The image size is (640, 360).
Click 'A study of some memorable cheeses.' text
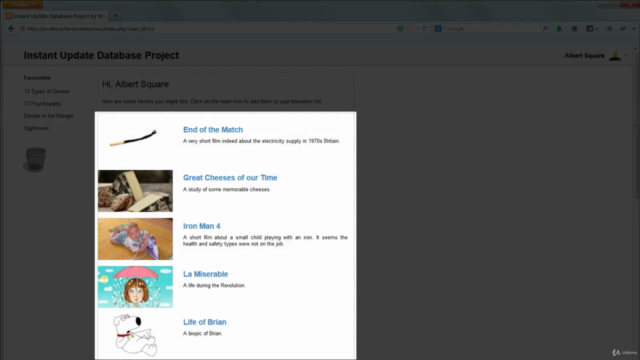coord(227,189)
